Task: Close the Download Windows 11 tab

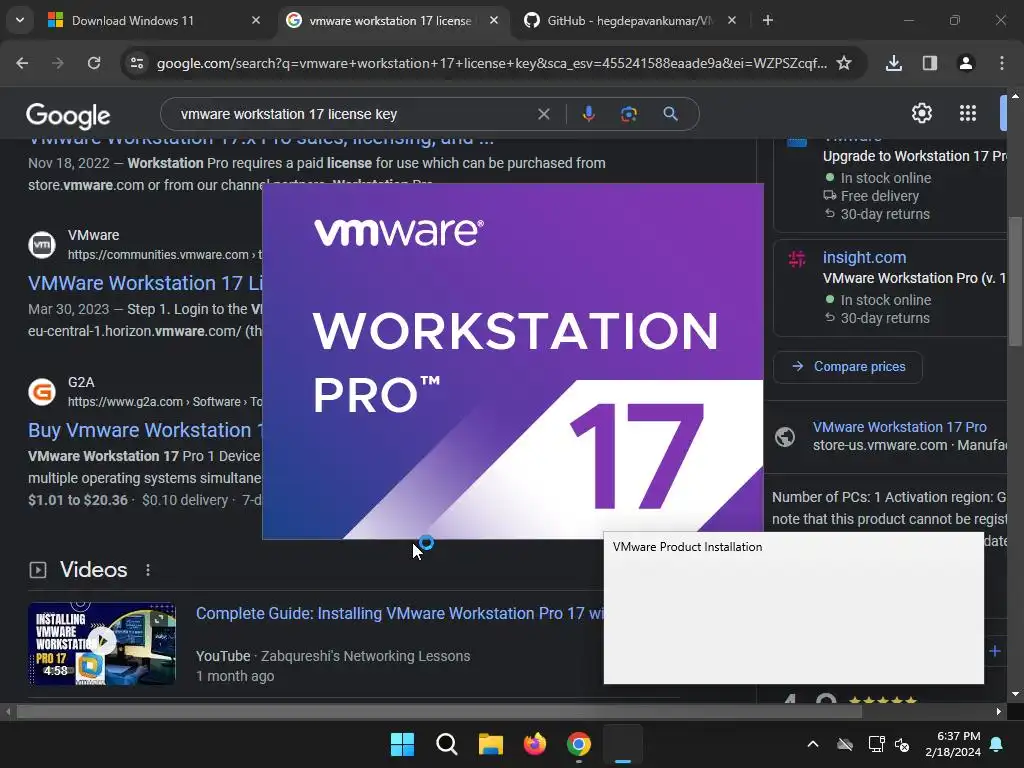Action: [256, 20]
